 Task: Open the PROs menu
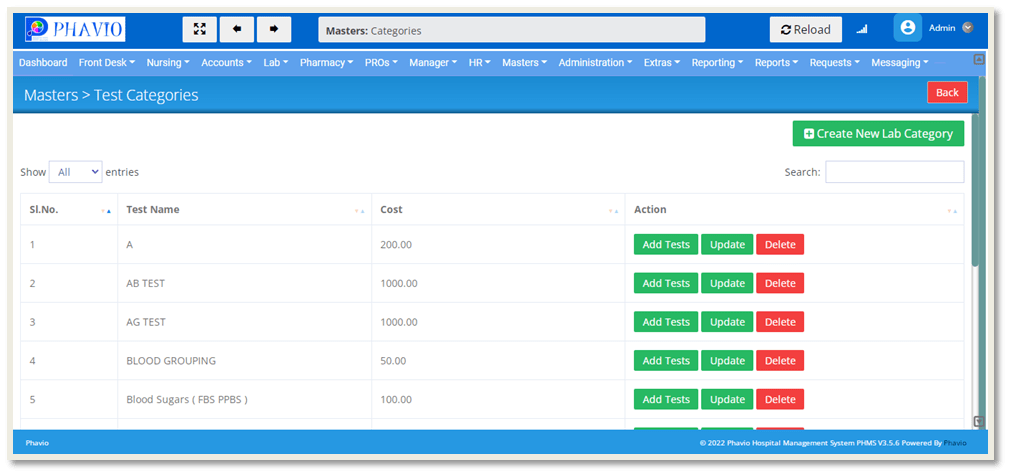tap(381, 62)
